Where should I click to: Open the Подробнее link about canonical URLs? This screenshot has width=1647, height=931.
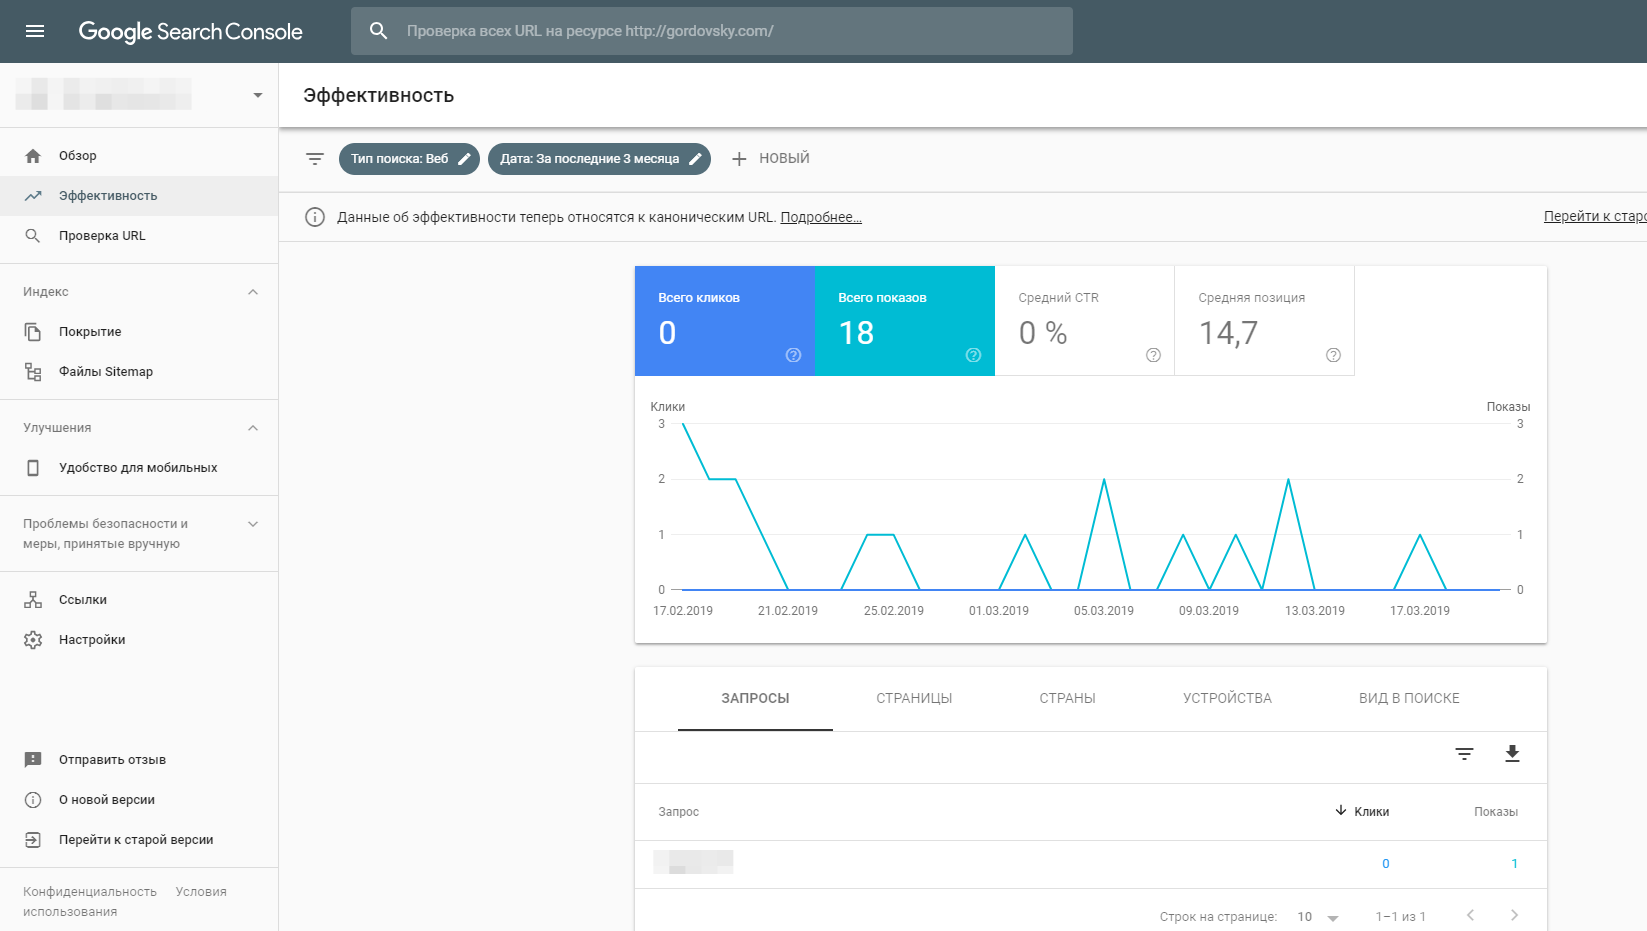click(x=821, y=217)
